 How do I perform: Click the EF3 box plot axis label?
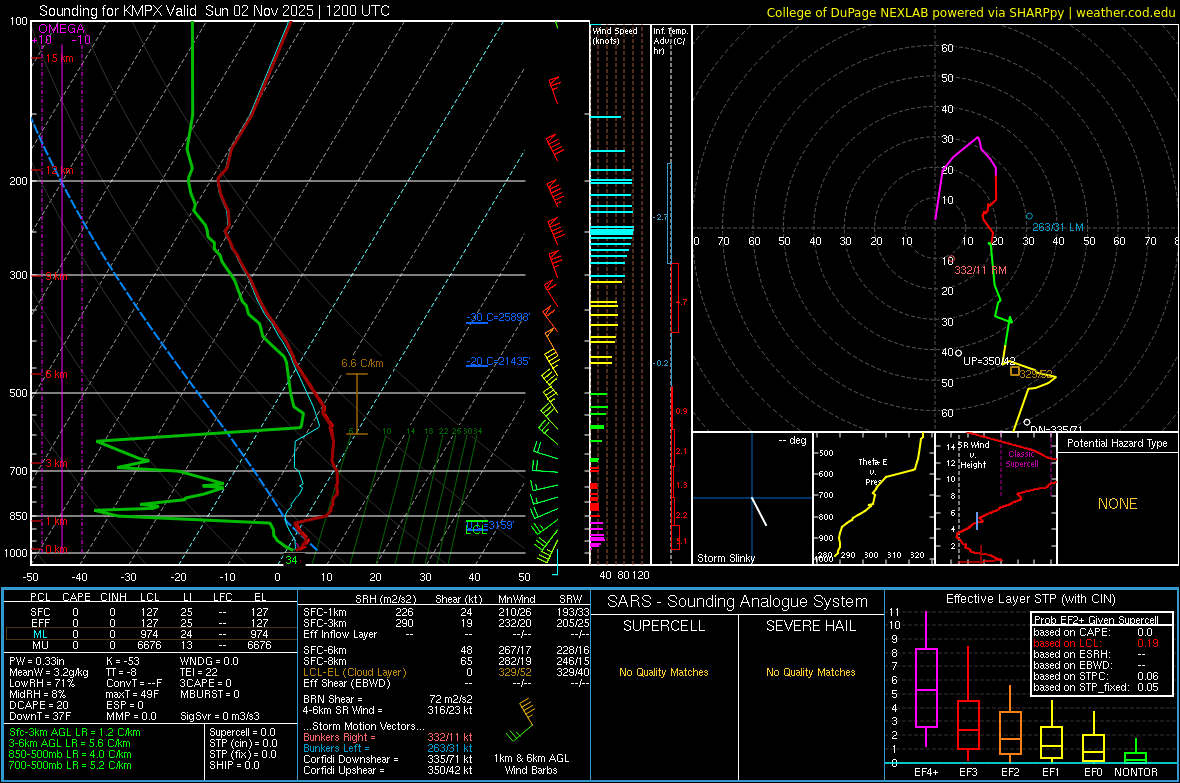coord(968,772)
